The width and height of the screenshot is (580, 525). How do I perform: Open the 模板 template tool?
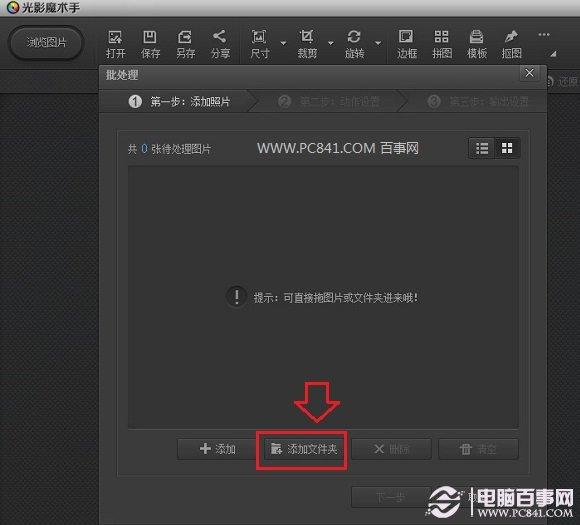tap(477, 44)
